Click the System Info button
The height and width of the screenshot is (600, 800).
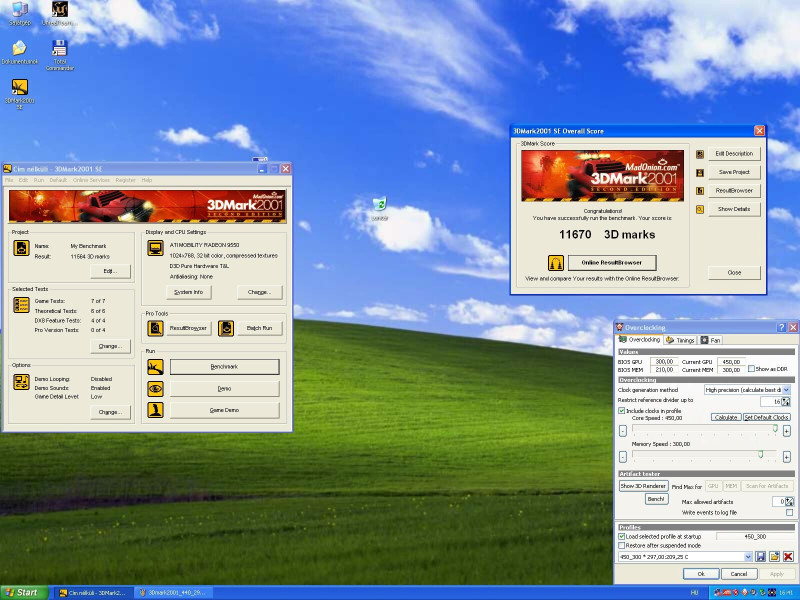pyautogui.click(x=189, y=292)
